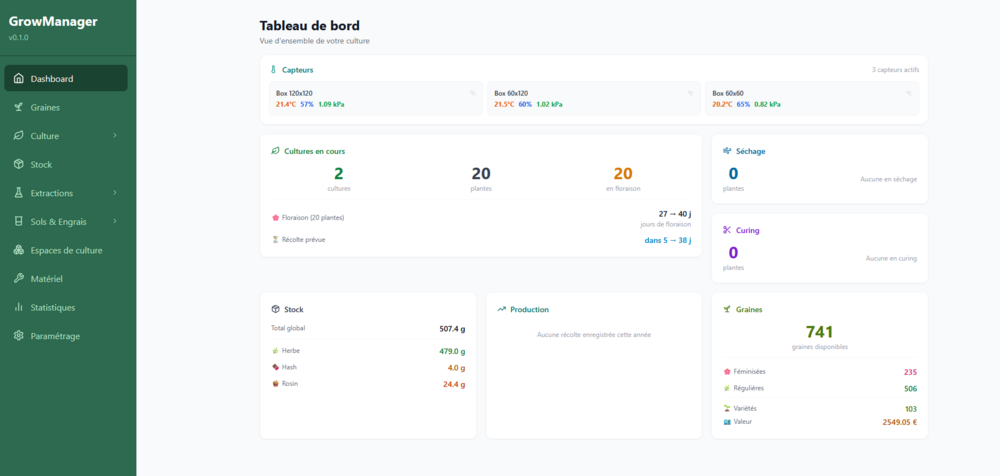Click the Sols & Engrais beaker icon
1000x476 pixels.
[x=18, y=221]
